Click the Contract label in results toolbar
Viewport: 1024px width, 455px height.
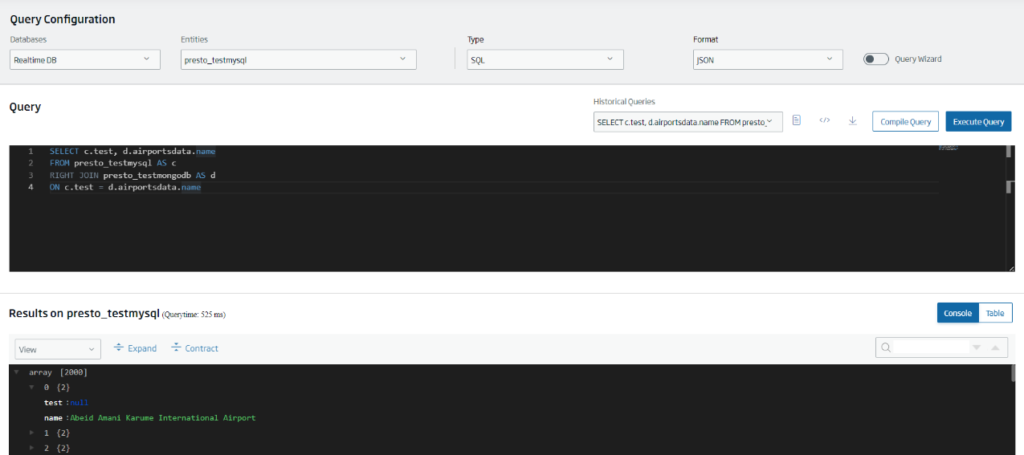(202, 349)
